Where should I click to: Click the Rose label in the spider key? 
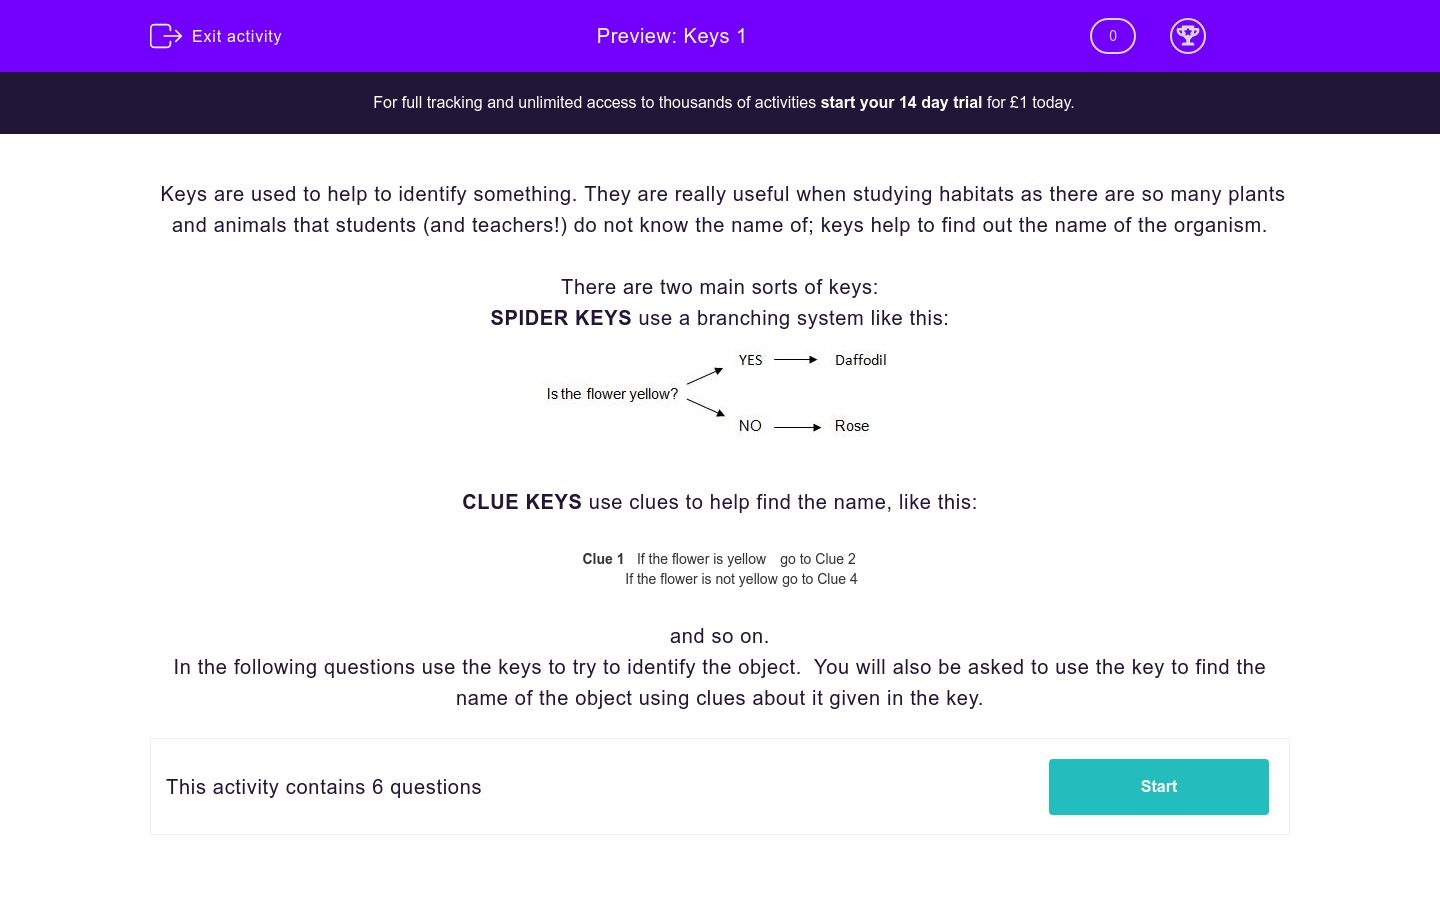click(851, 426)
